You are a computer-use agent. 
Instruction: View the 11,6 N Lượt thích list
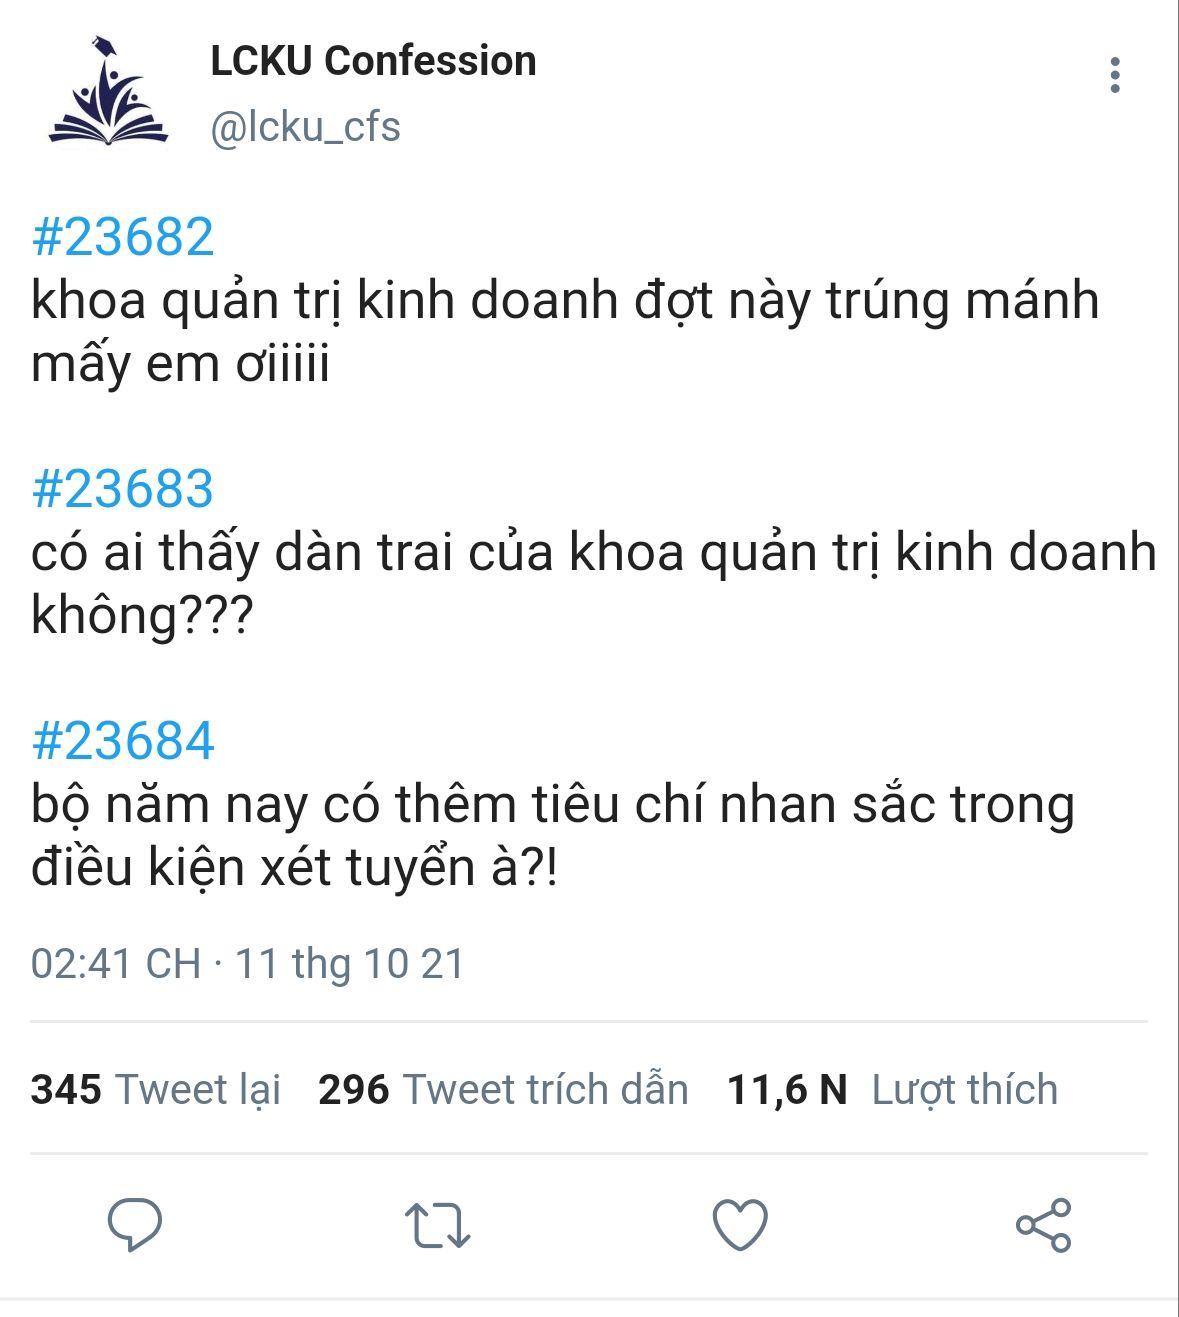coord(892,1090)
